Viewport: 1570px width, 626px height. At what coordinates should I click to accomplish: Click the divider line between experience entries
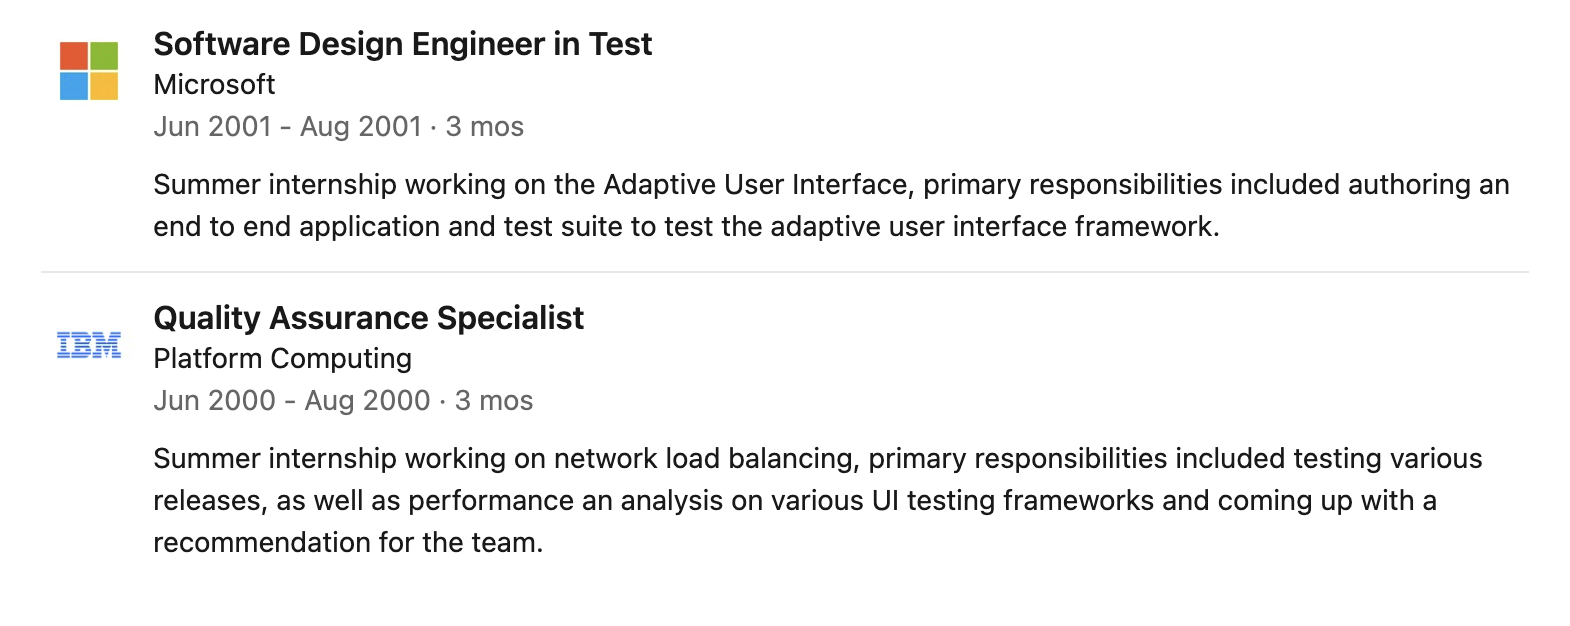(785, 271)
